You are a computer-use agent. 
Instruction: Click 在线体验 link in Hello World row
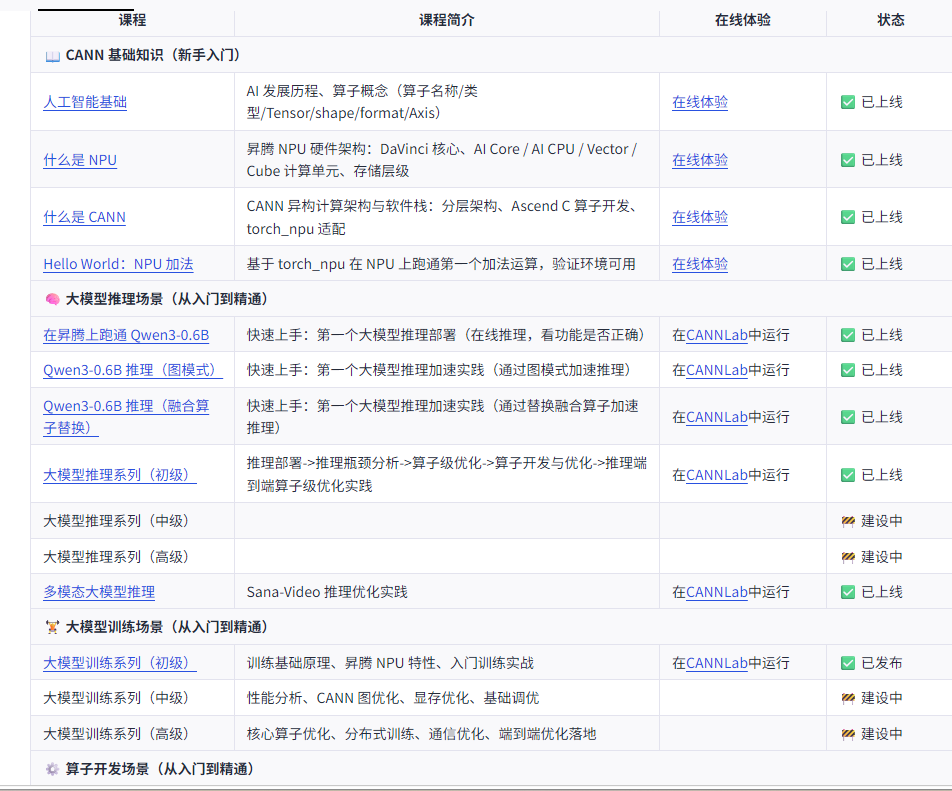point(700,264)
